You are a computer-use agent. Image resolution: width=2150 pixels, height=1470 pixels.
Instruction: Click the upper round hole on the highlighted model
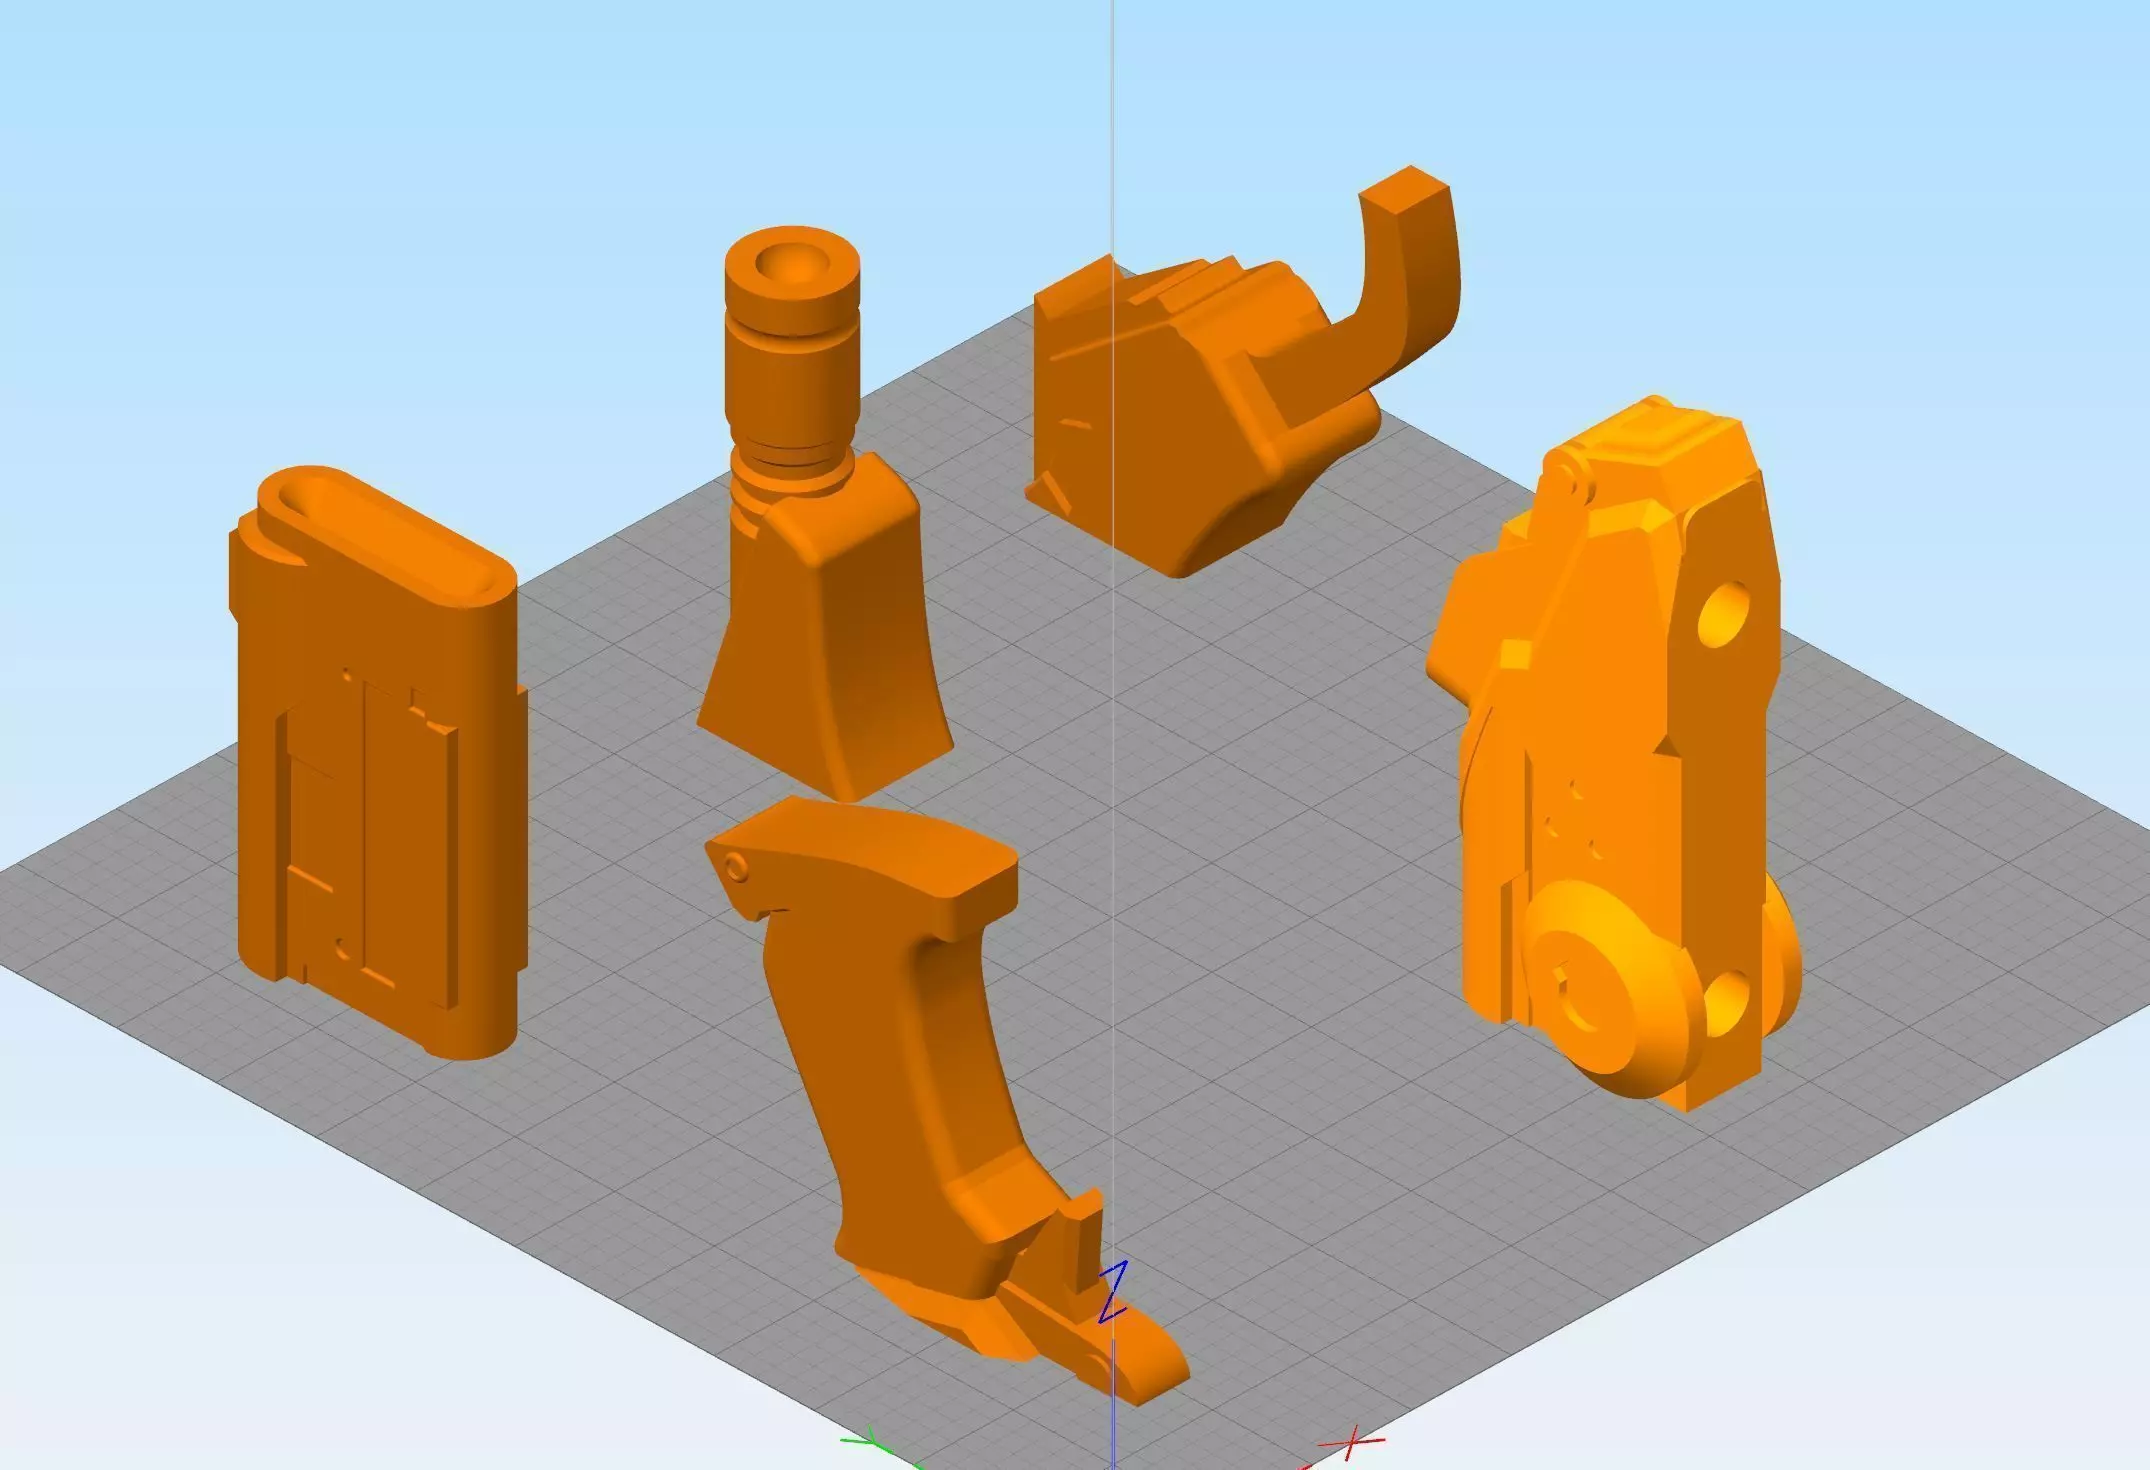[1724, 614]
